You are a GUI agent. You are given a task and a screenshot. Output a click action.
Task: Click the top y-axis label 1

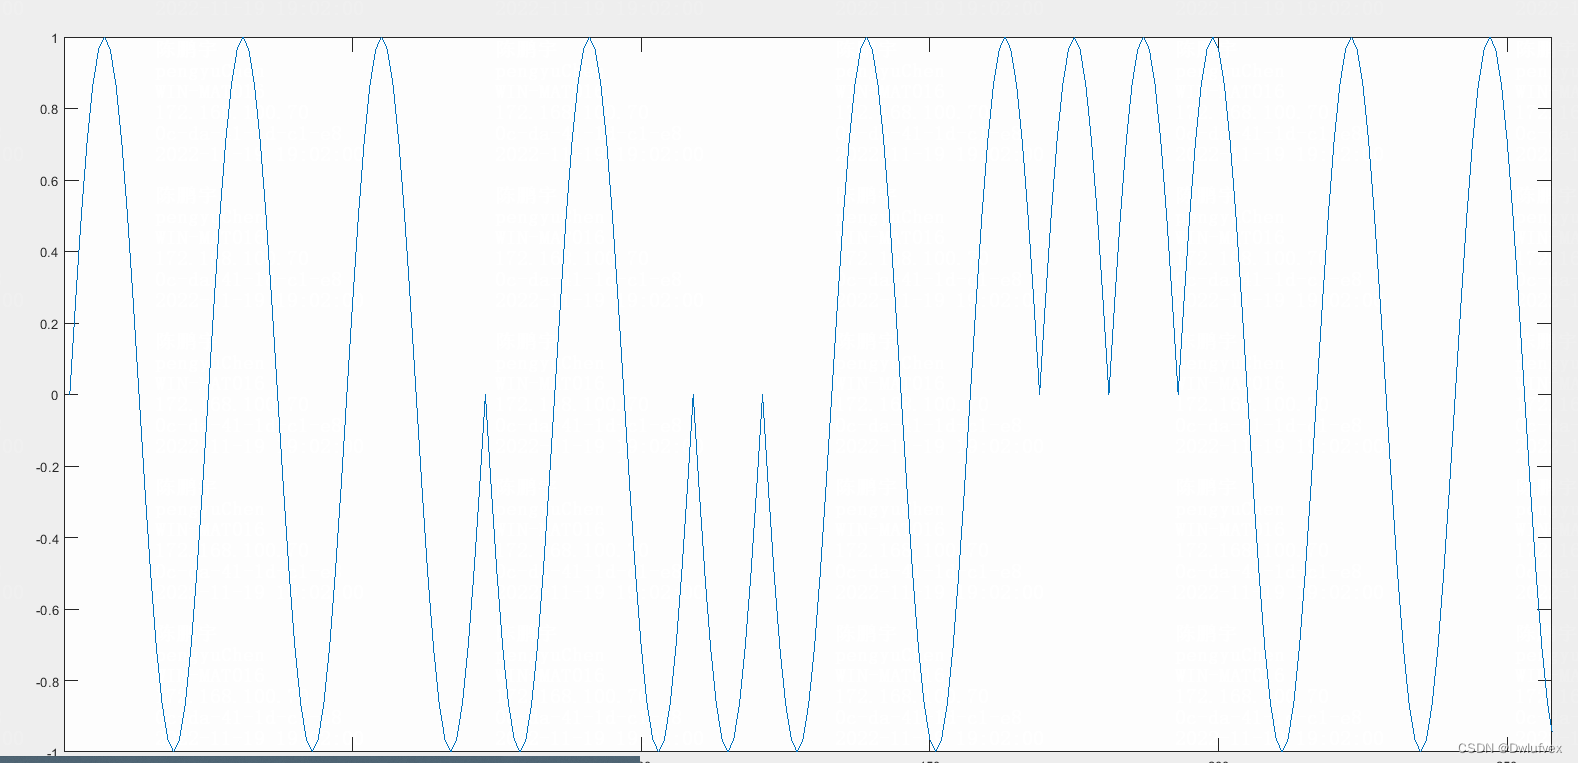click(x=55, y=39)
